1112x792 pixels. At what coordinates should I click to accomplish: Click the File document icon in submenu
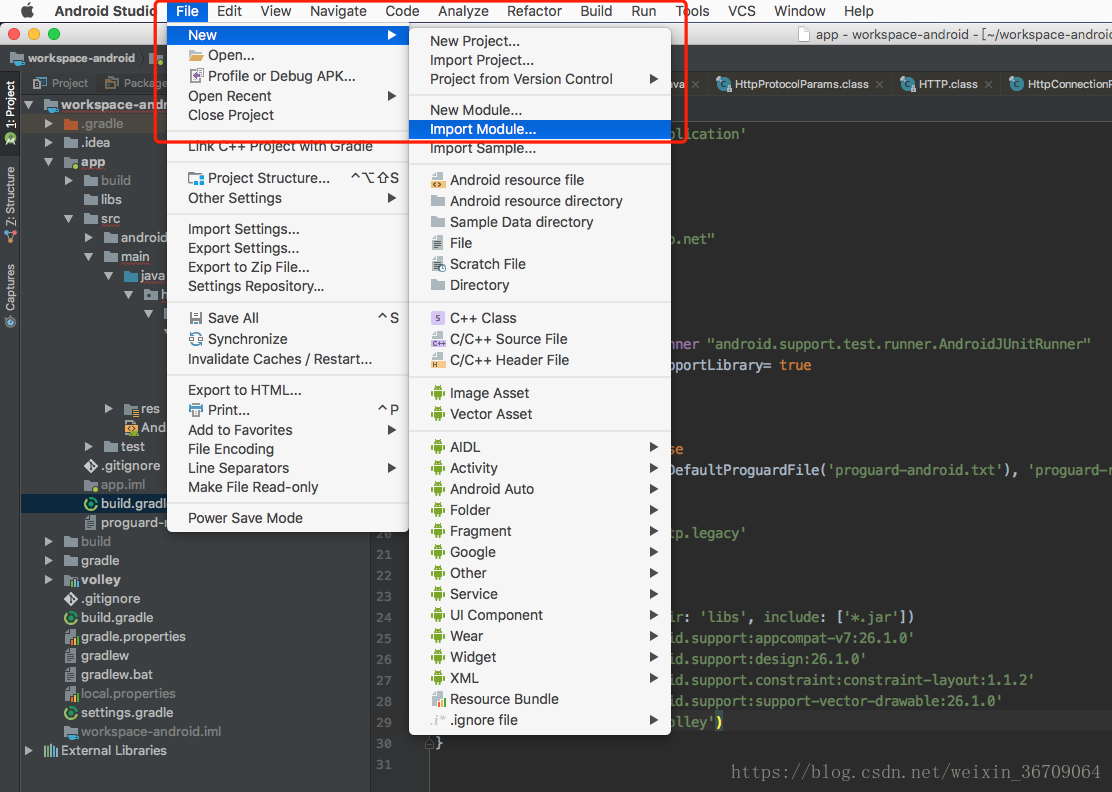[438, 243]
